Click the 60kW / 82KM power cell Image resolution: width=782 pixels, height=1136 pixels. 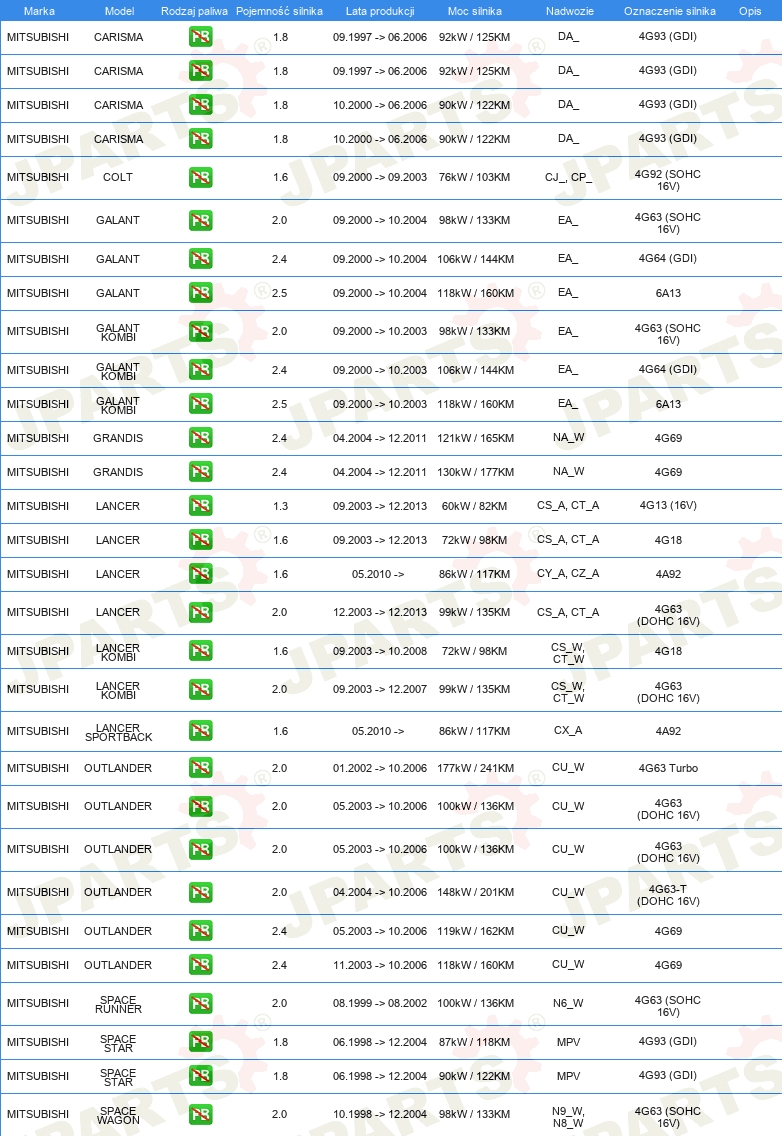[475, 506]
